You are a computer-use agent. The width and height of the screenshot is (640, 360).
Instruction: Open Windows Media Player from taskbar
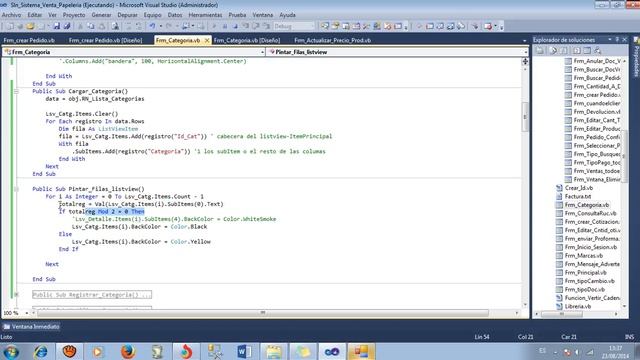click(x=98, y=351)
